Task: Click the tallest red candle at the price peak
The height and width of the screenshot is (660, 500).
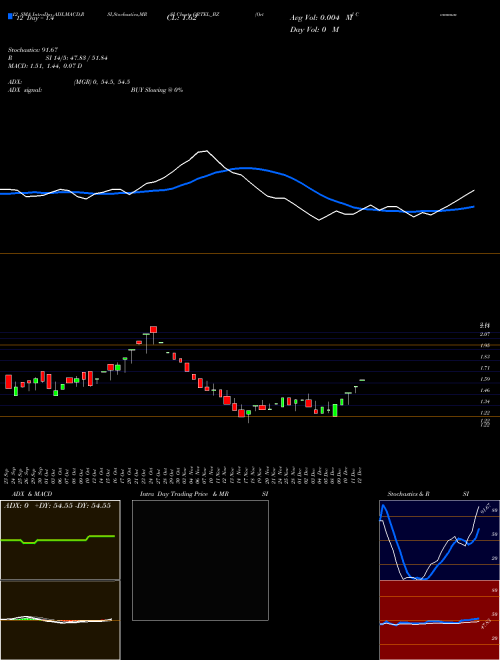Action: click(x=154, y=330)
